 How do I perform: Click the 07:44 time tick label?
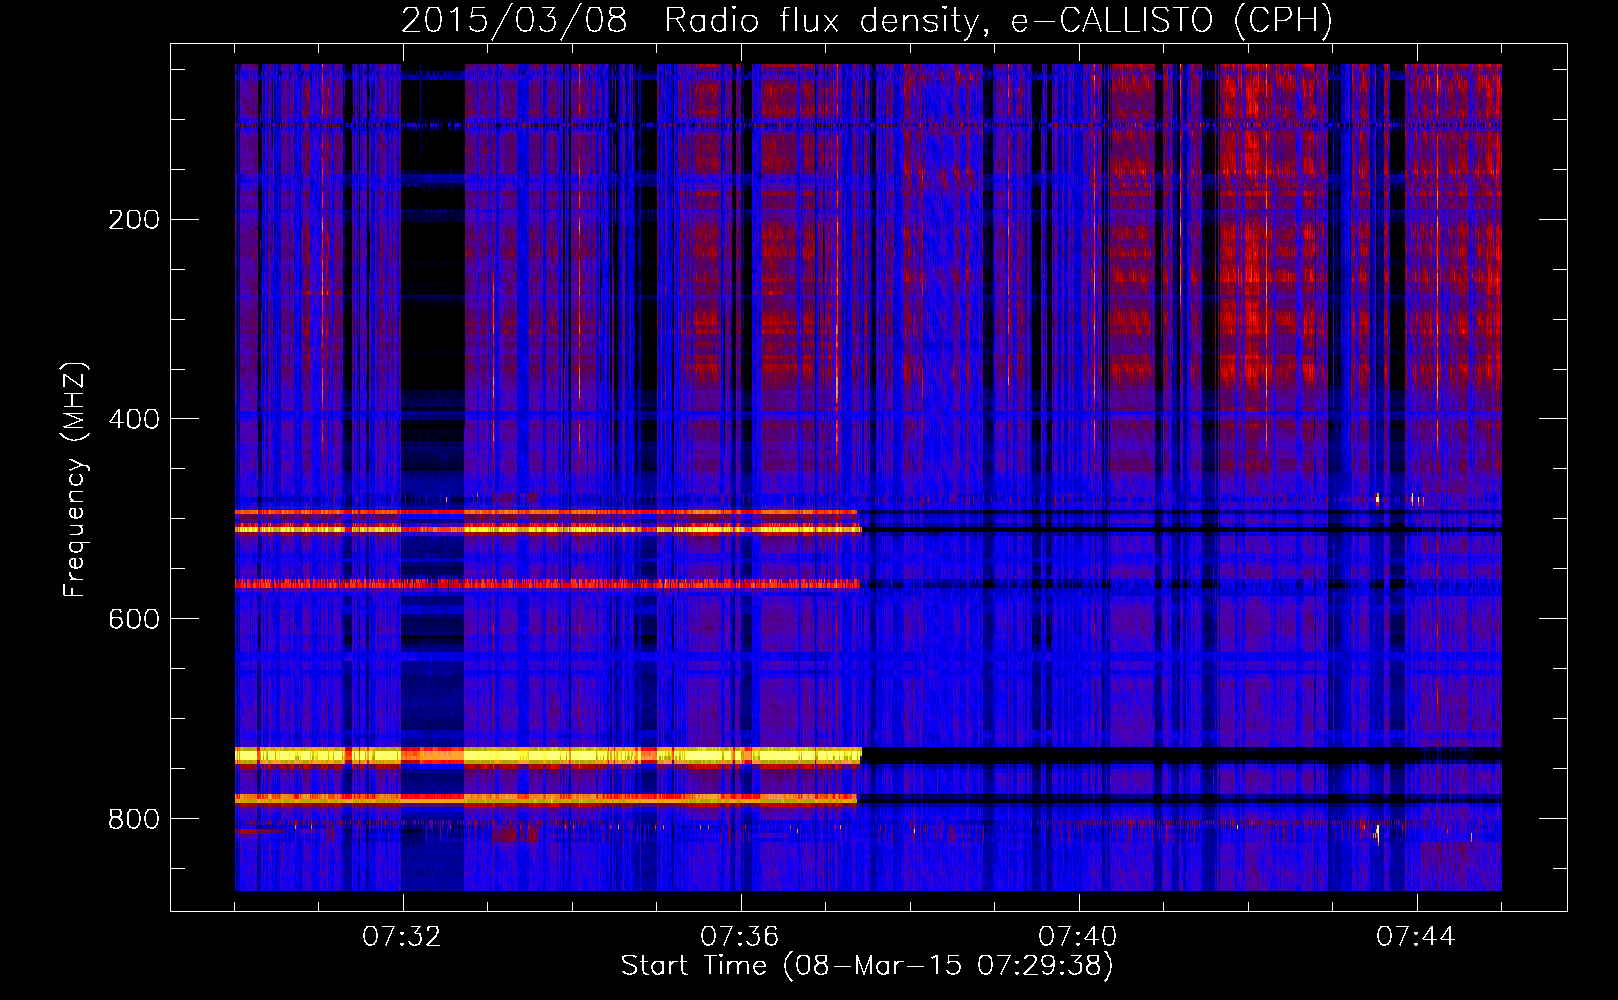[1416, 937]
